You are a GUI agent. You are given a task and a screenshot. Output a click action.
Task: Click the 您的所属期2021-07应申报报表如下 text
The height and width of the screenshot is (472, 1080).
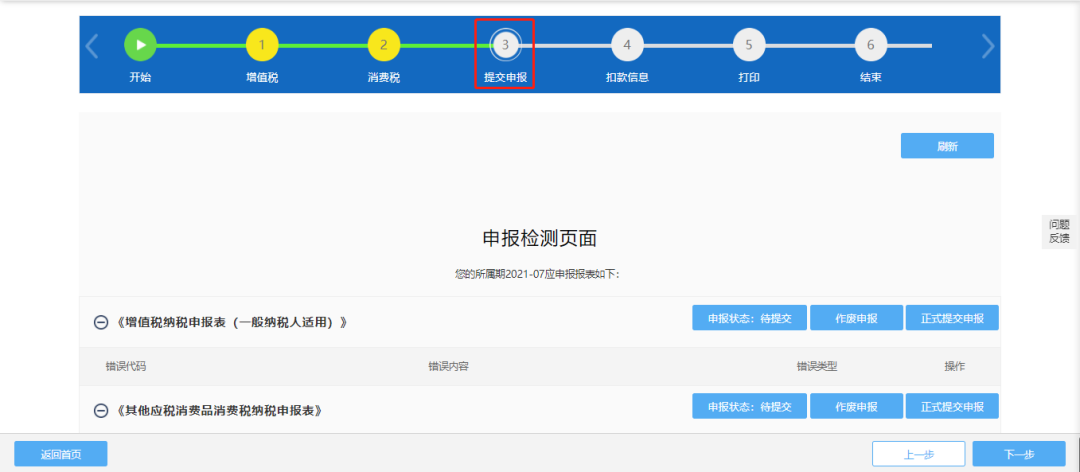pos(537,274)
